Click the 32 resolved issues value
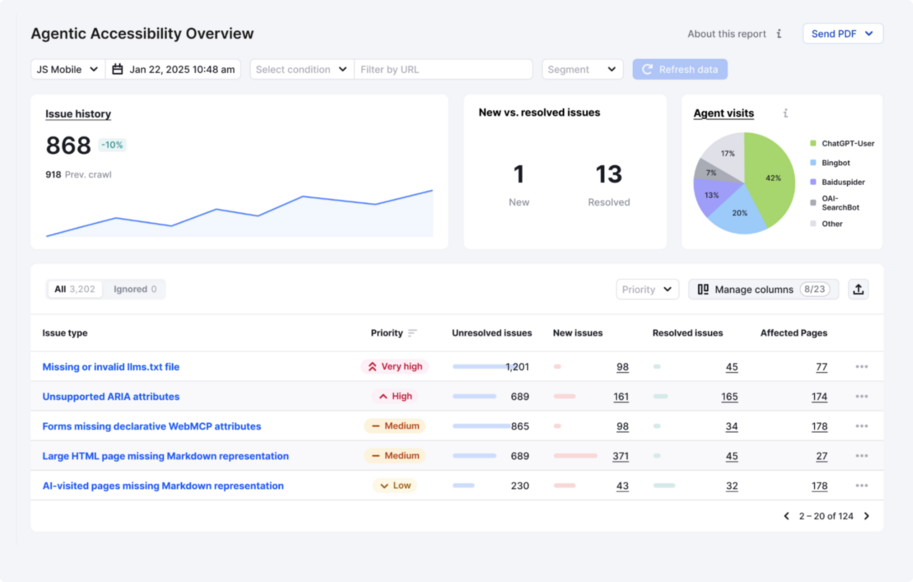The image size is (913, 582). click(732, 486)
